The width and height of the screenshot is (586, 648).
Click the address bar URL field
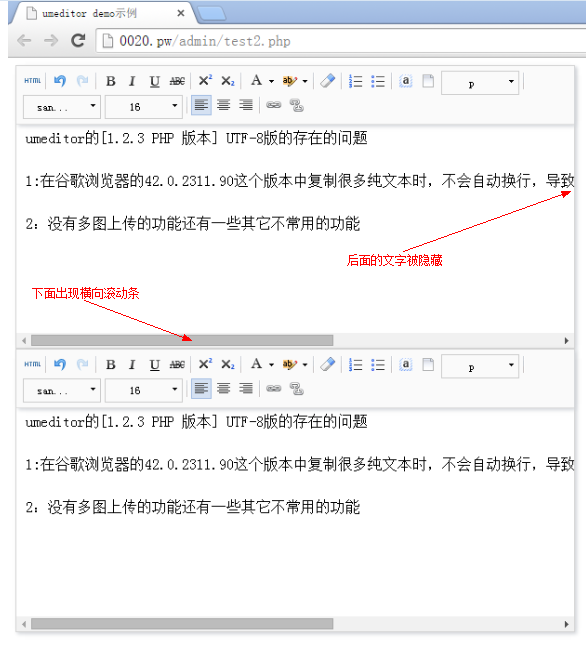[x=341, y=40]
